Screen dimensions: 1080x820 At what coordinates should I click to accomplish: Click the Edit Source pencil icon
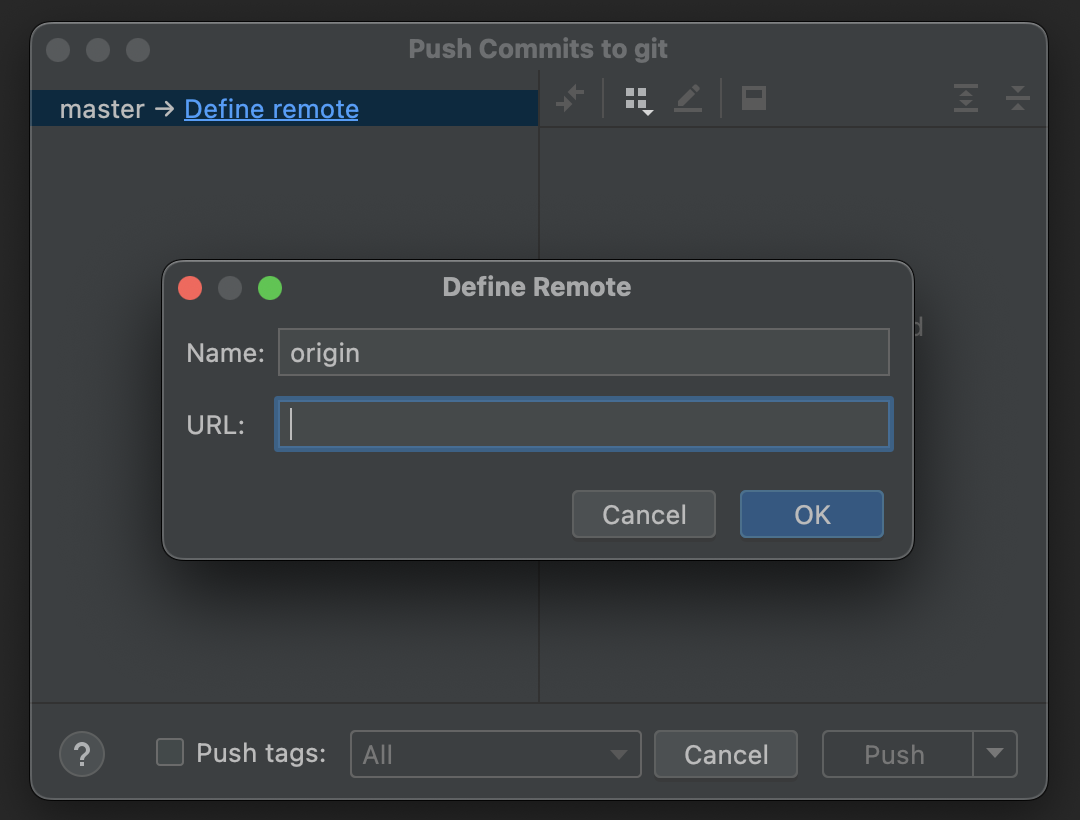pyautogui.click(x=688, y=98)
